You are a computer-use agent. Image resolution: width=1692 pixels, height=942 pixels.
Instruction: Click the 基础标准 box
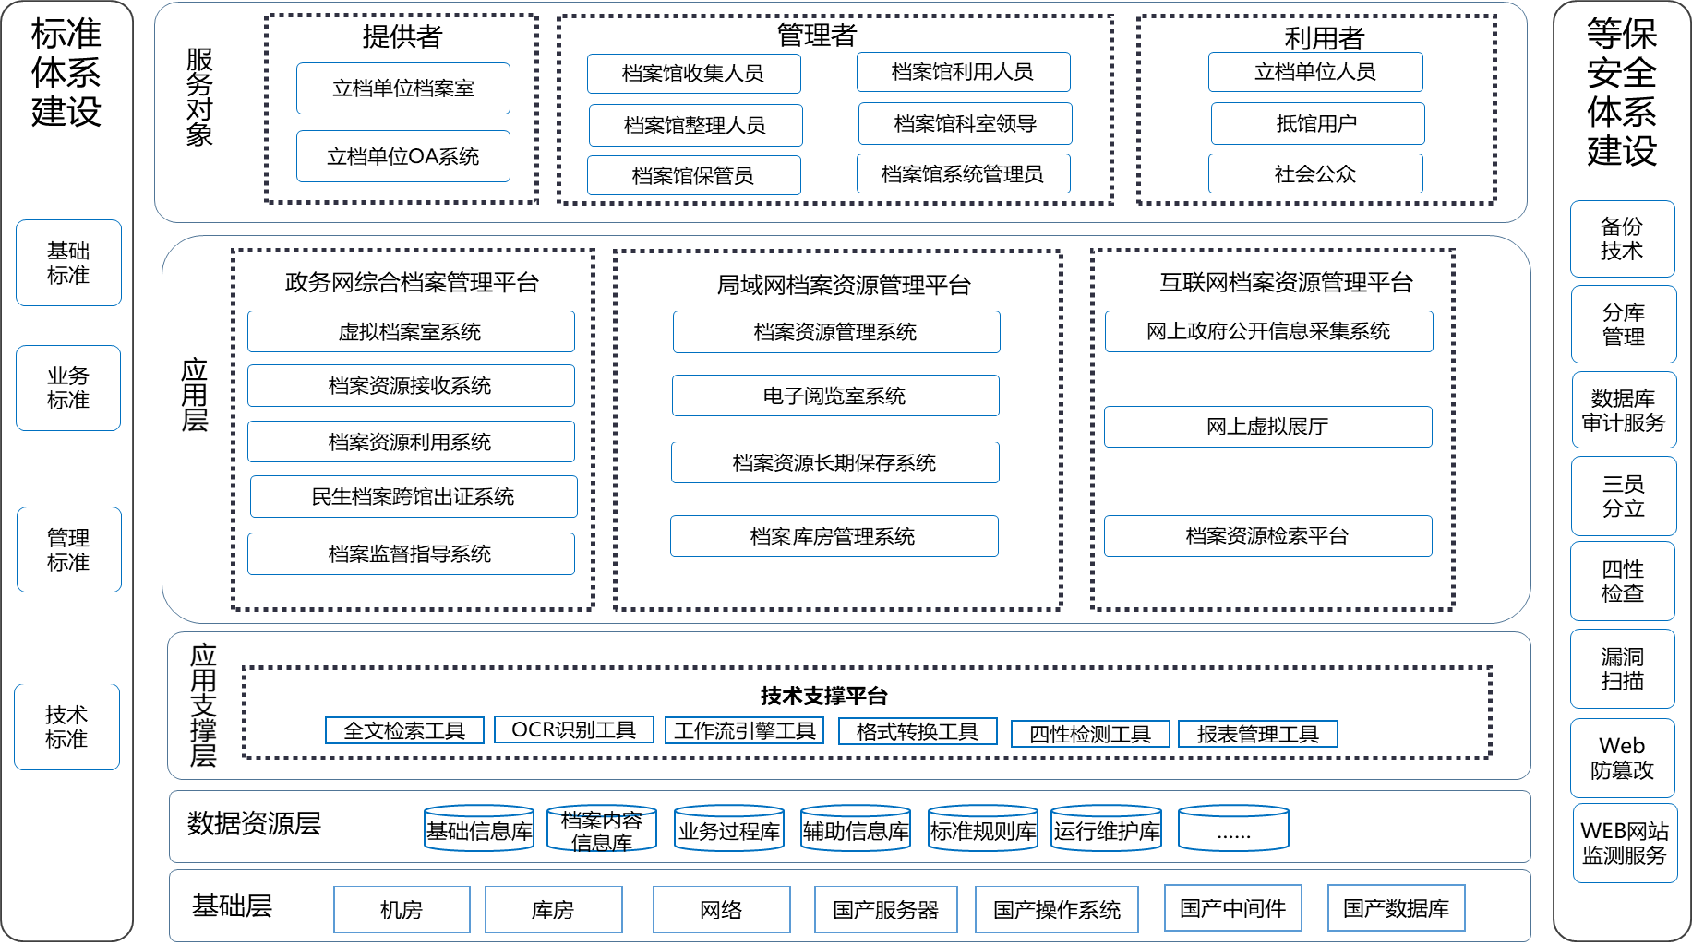pyautogui.click(x=69, y=263)
